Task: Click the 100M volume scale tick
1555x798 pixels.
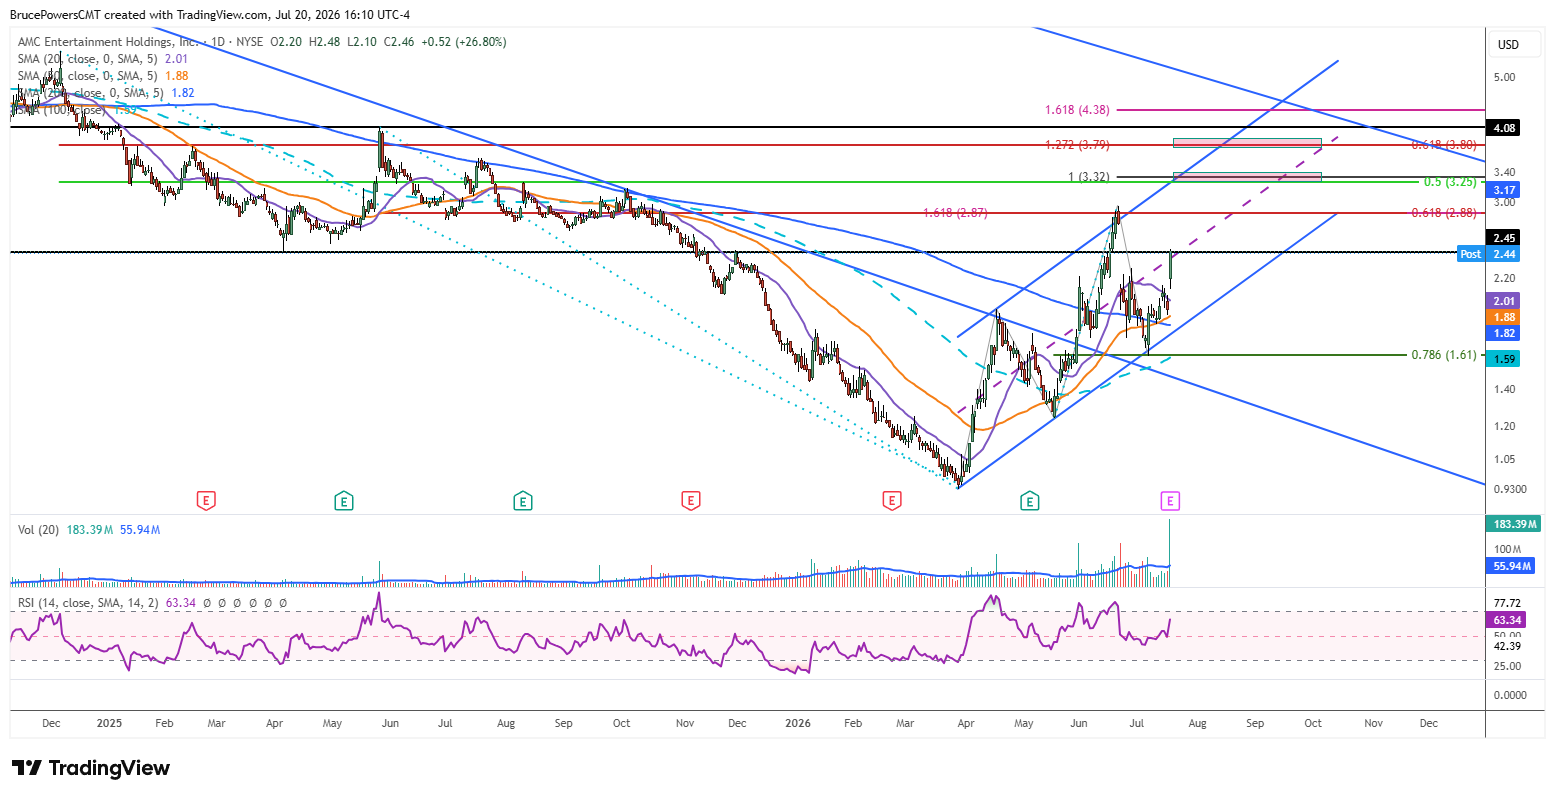Action: pyautogui.click(x=1508, y=549)
